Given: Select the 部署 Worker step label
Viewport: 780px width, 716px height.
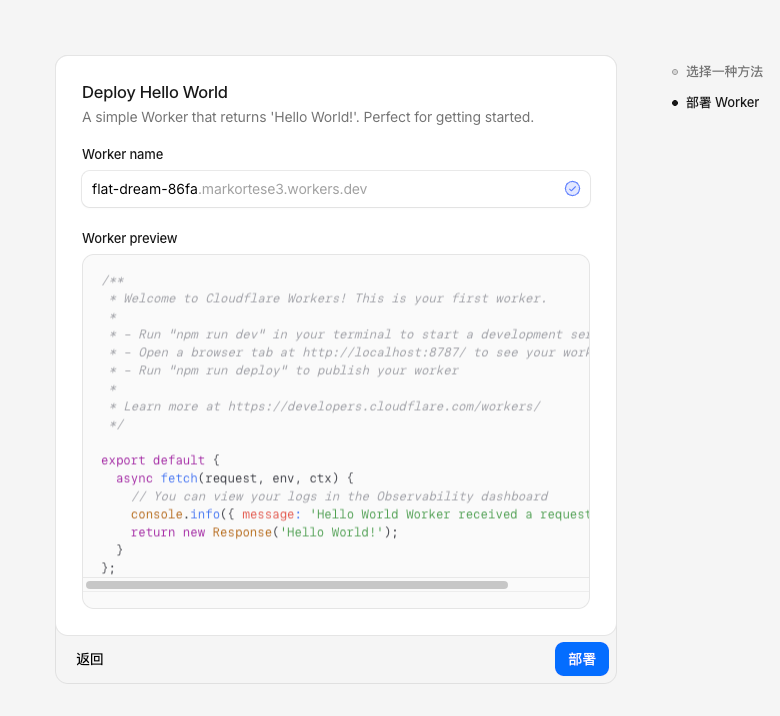Looking at the screenshot, I should 722,102.
